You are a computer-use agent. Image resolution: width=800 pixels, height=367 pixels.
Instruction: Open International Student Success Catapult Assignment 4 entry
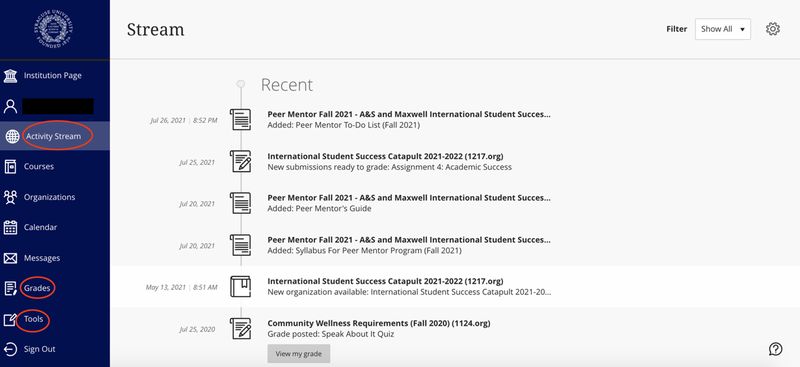pos(385,156)
